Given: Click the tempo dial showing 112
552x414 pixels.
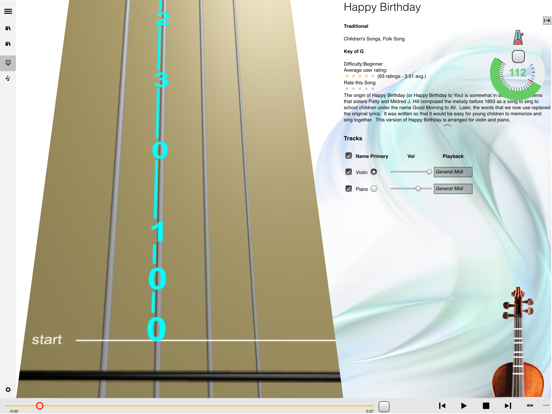Looking at the screenshot, I should [517, 74].
